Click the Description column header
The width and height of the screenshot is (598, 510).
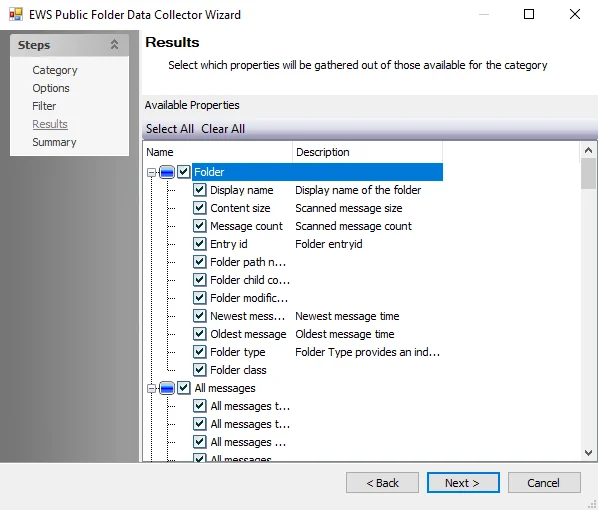368,152
